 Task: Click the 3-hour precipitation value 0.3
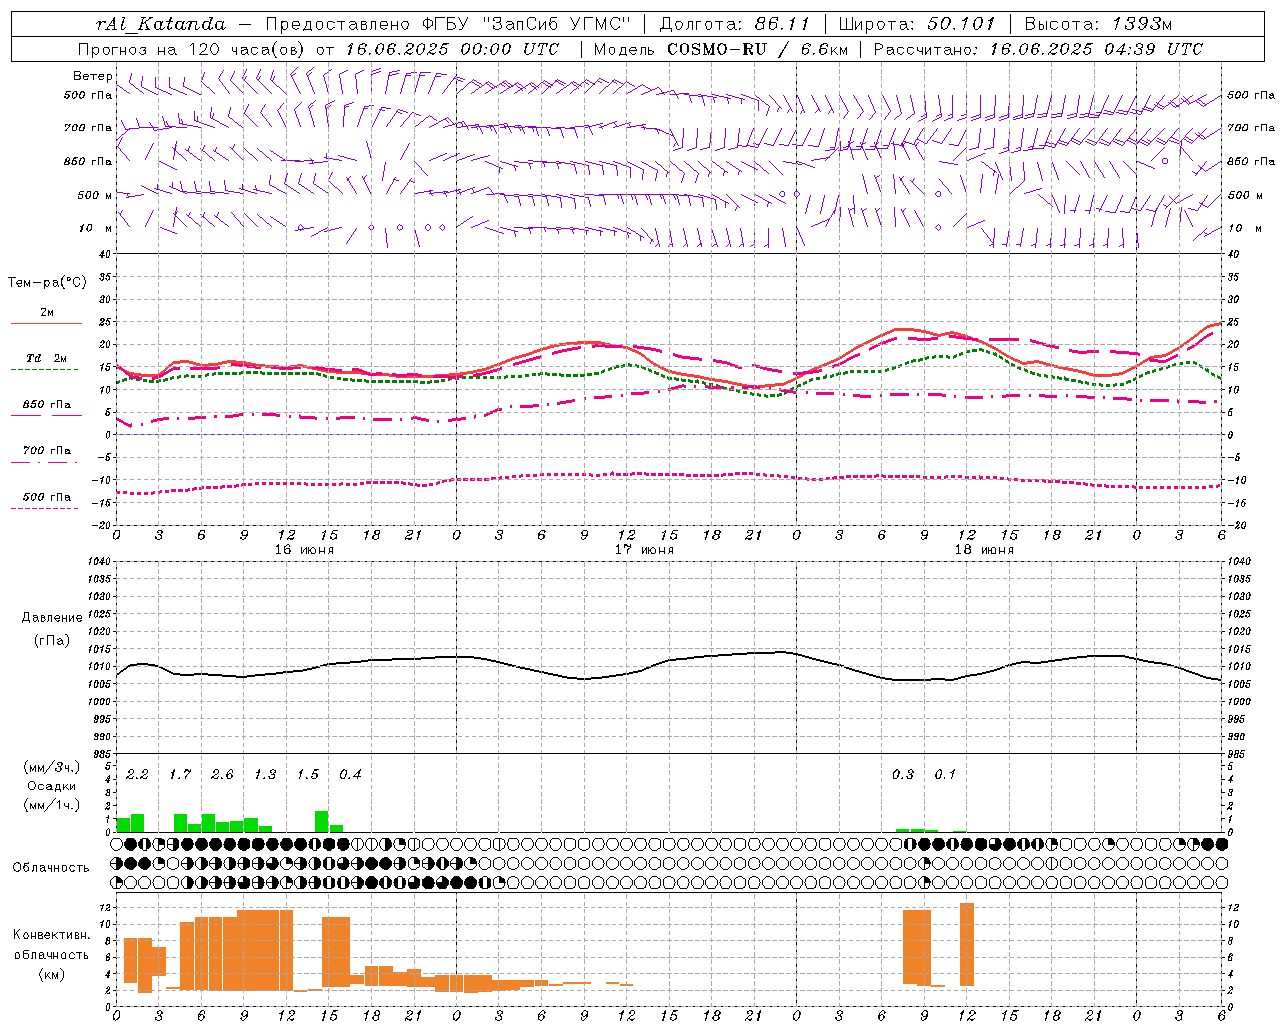click(903, 774)
